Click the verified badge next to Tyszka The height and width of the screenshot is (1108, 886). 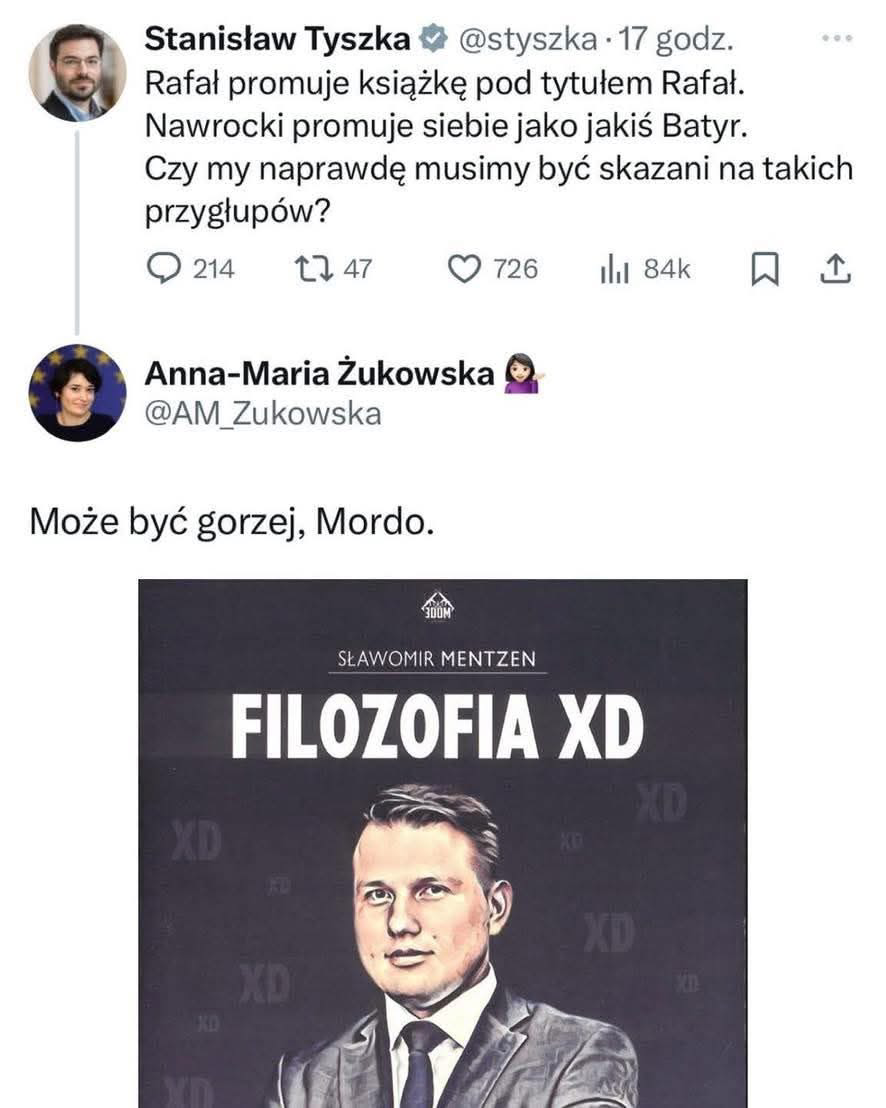432,39
